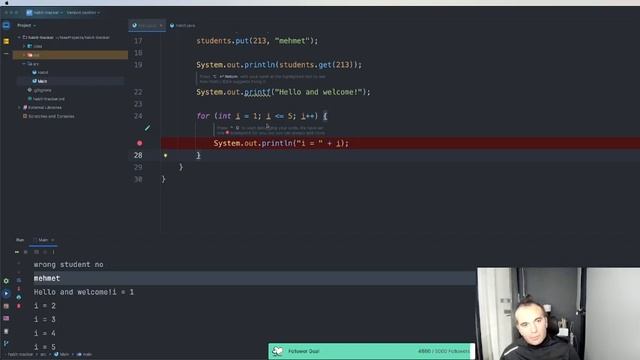Click the habit-tracker project badge icon
Image resolution: width=640 pixels, height=360 pixels.
point(29,13)
